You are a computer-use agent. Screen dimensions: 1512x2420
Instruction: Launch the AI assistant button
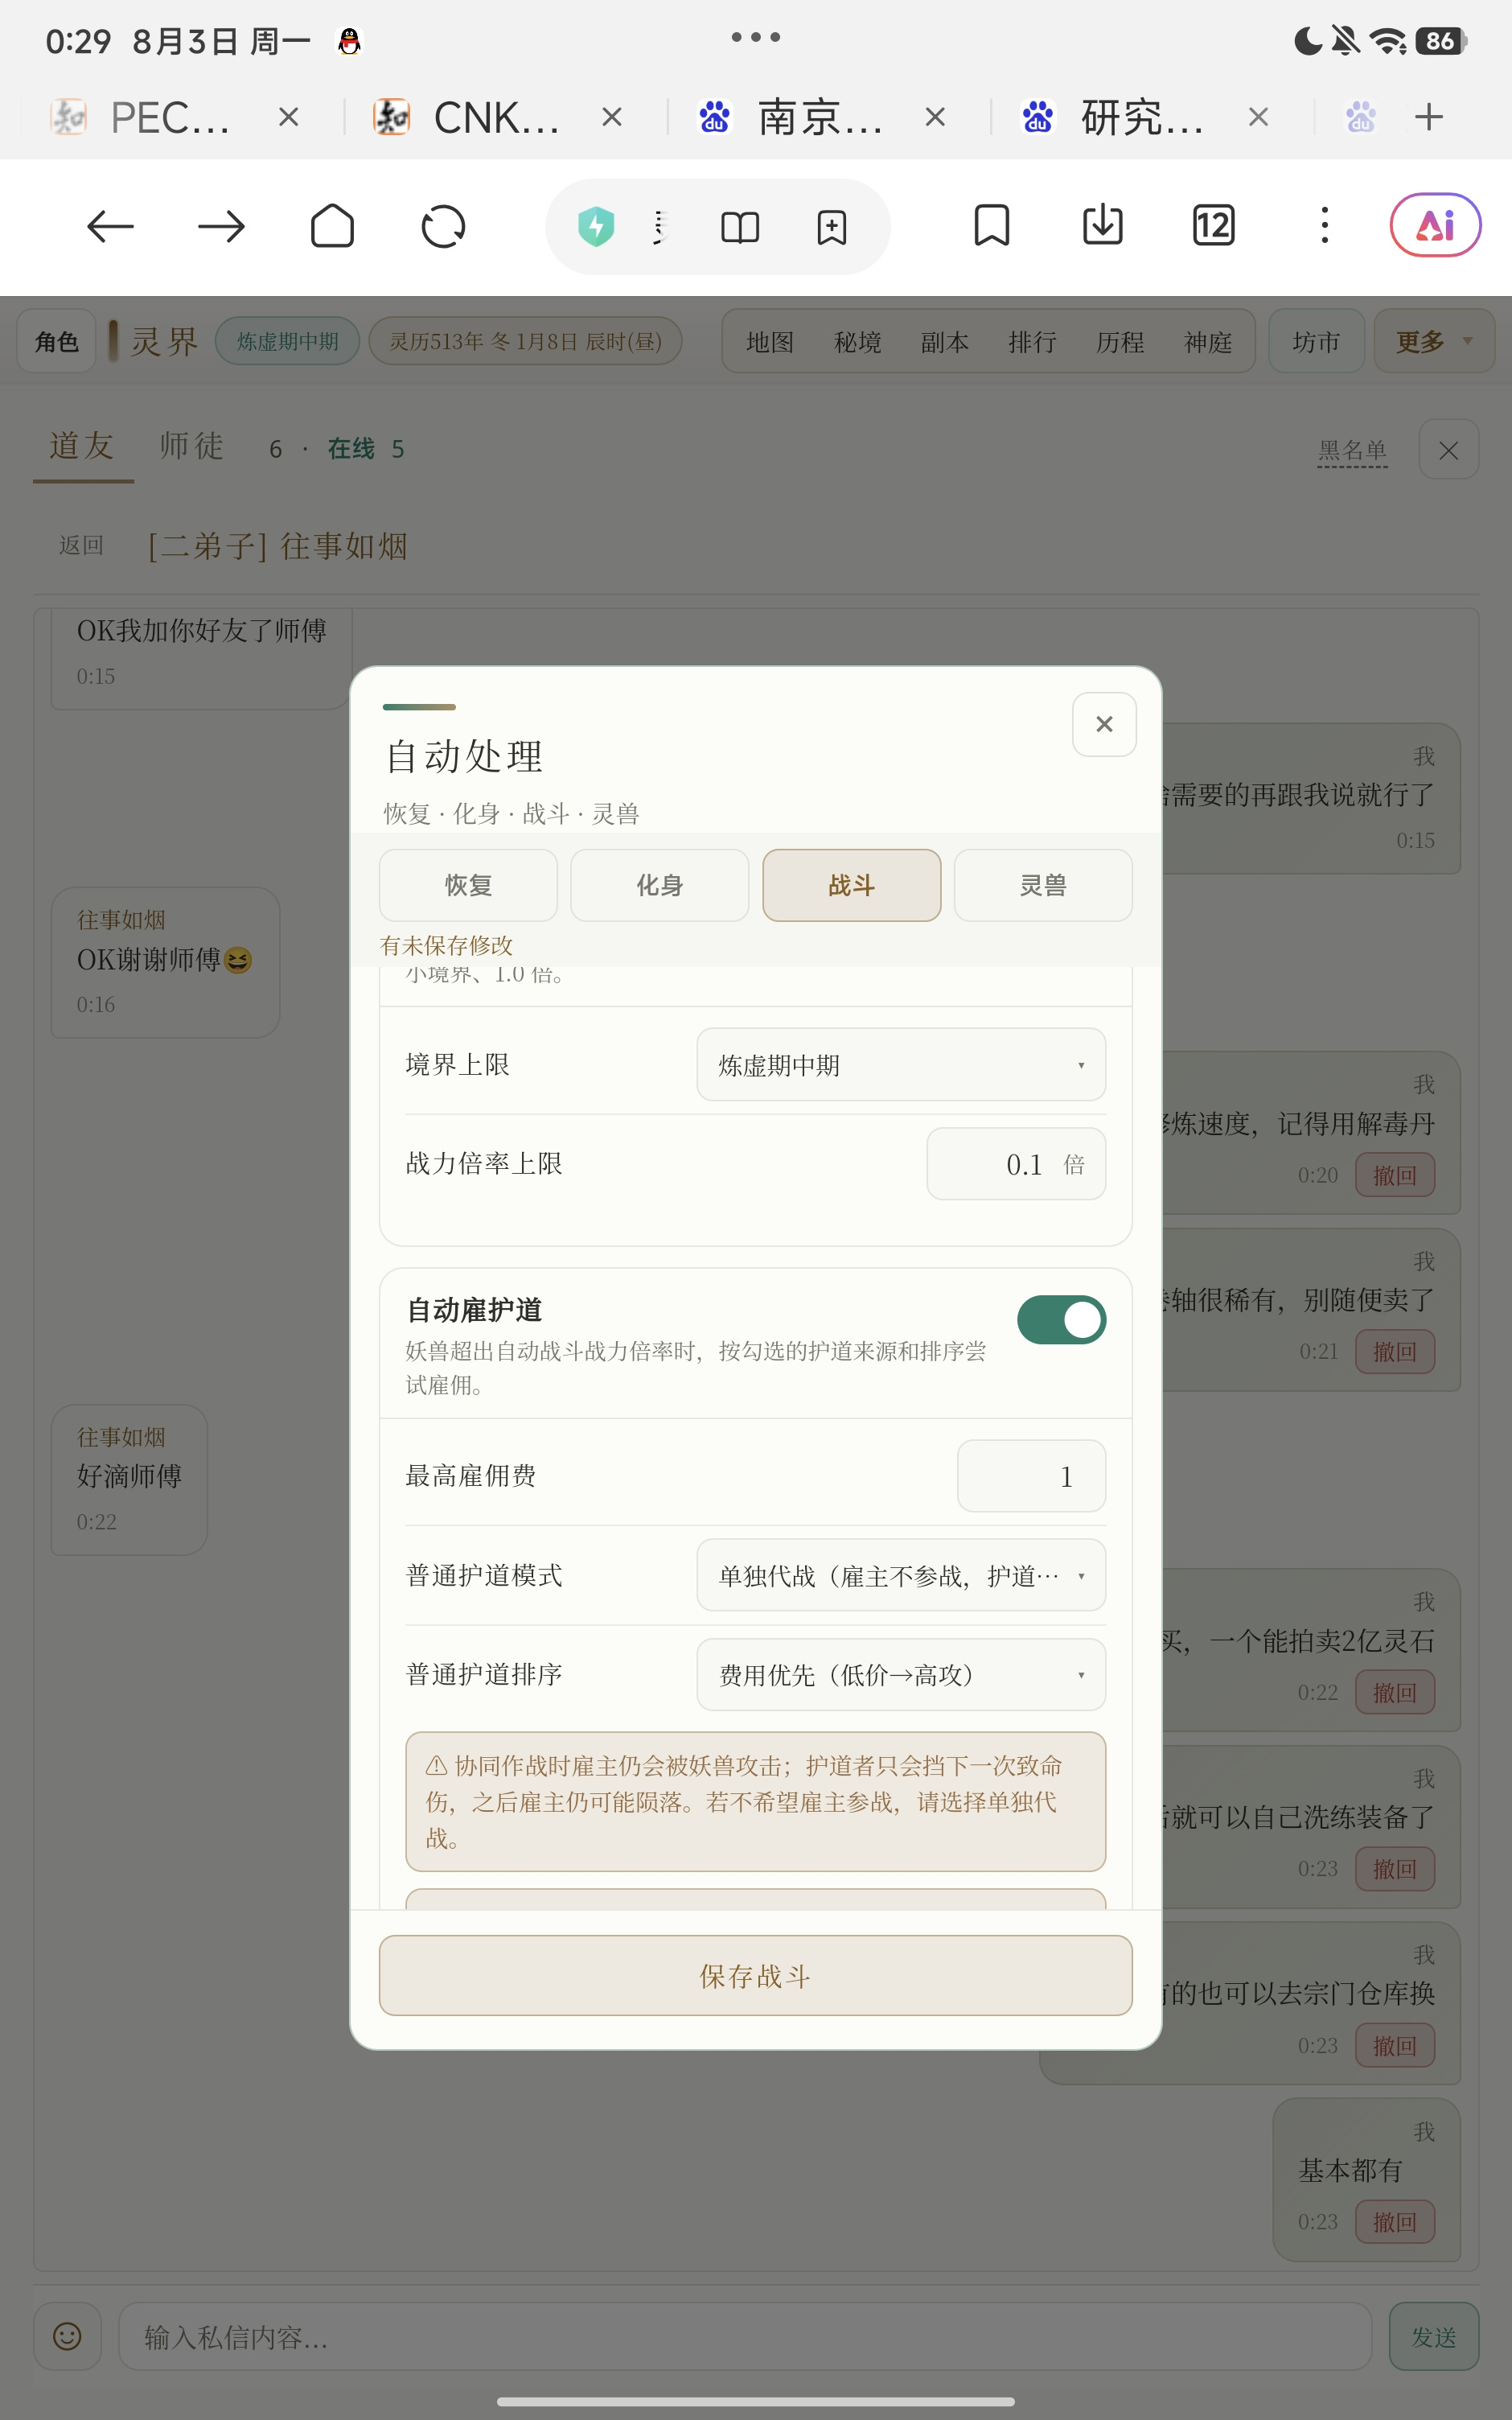pos(1435,226)
